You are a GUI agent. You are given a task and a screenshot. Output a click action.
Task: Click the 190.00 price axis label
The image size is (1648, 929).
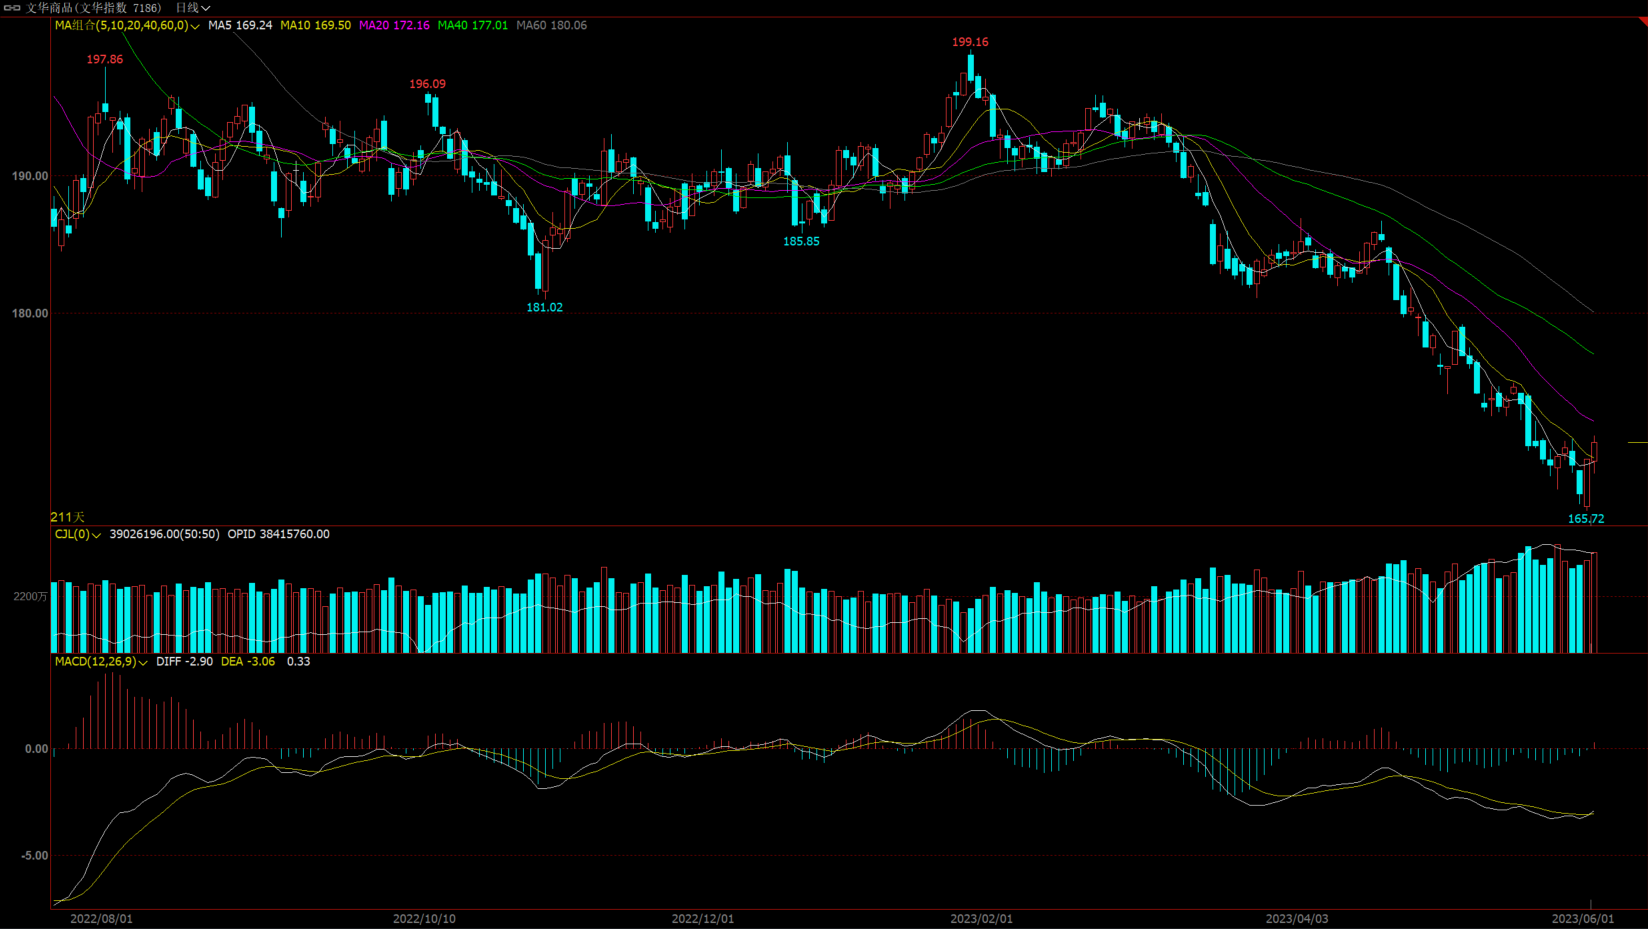coord(30,176)
